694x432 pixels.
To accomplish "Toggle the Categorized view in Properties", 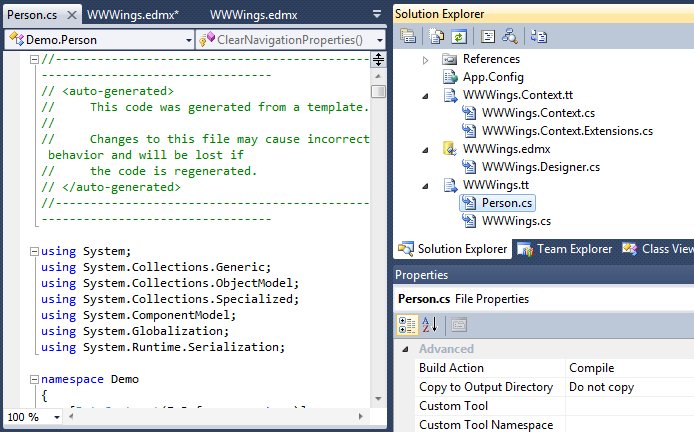I will point(408,324).
